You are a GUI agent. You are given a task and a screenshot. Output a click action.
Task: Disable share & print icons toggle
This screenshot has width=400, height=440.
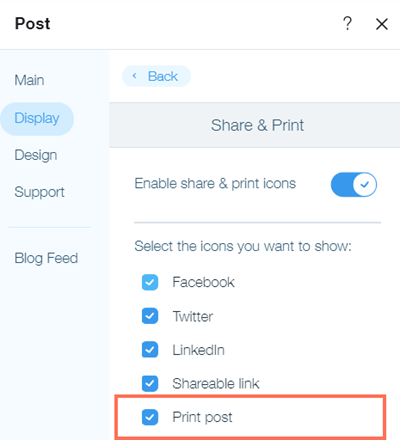point(354,184)
